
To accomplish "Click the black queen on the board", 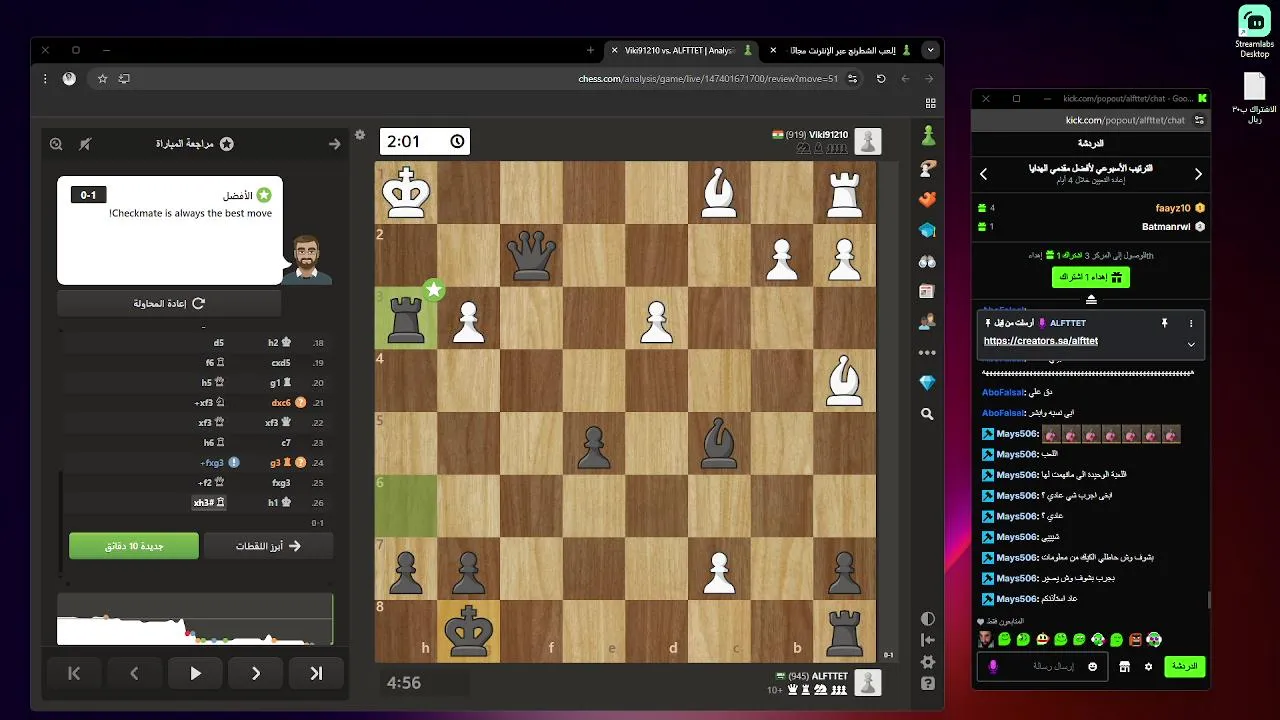I will coord(531,255).
